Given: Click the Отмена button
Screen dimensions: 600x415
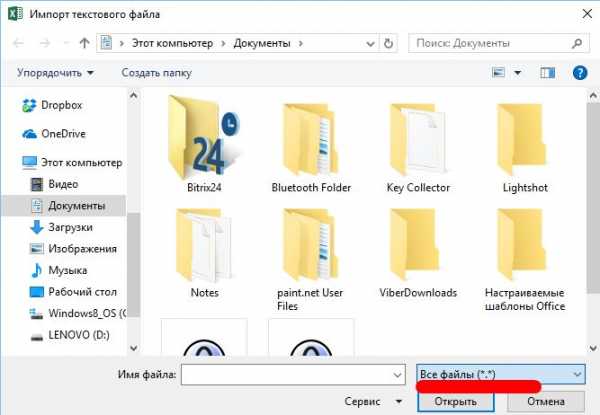Looking at the screenshot, I should click(x=546, y=402).
